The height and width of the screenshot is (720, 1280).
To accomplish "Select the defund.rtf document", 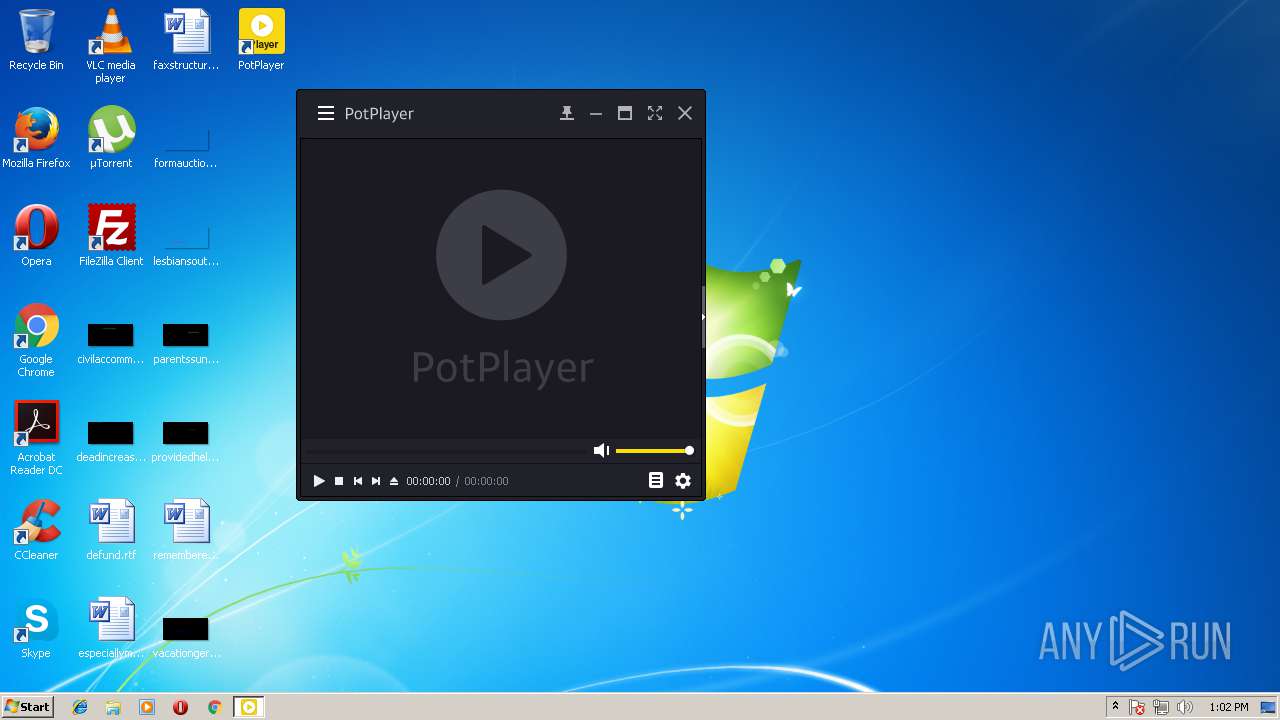I will tap(111, 530).
